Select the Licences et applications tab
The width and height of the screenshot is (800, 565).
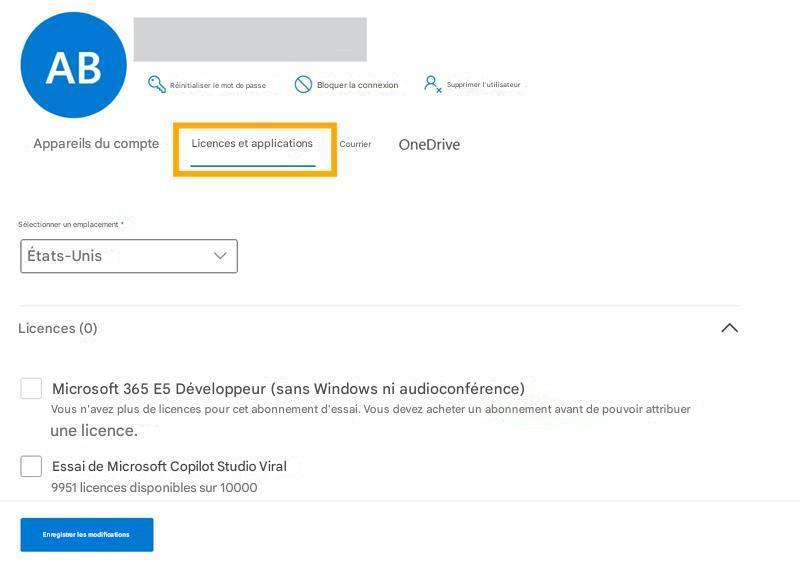253,144
